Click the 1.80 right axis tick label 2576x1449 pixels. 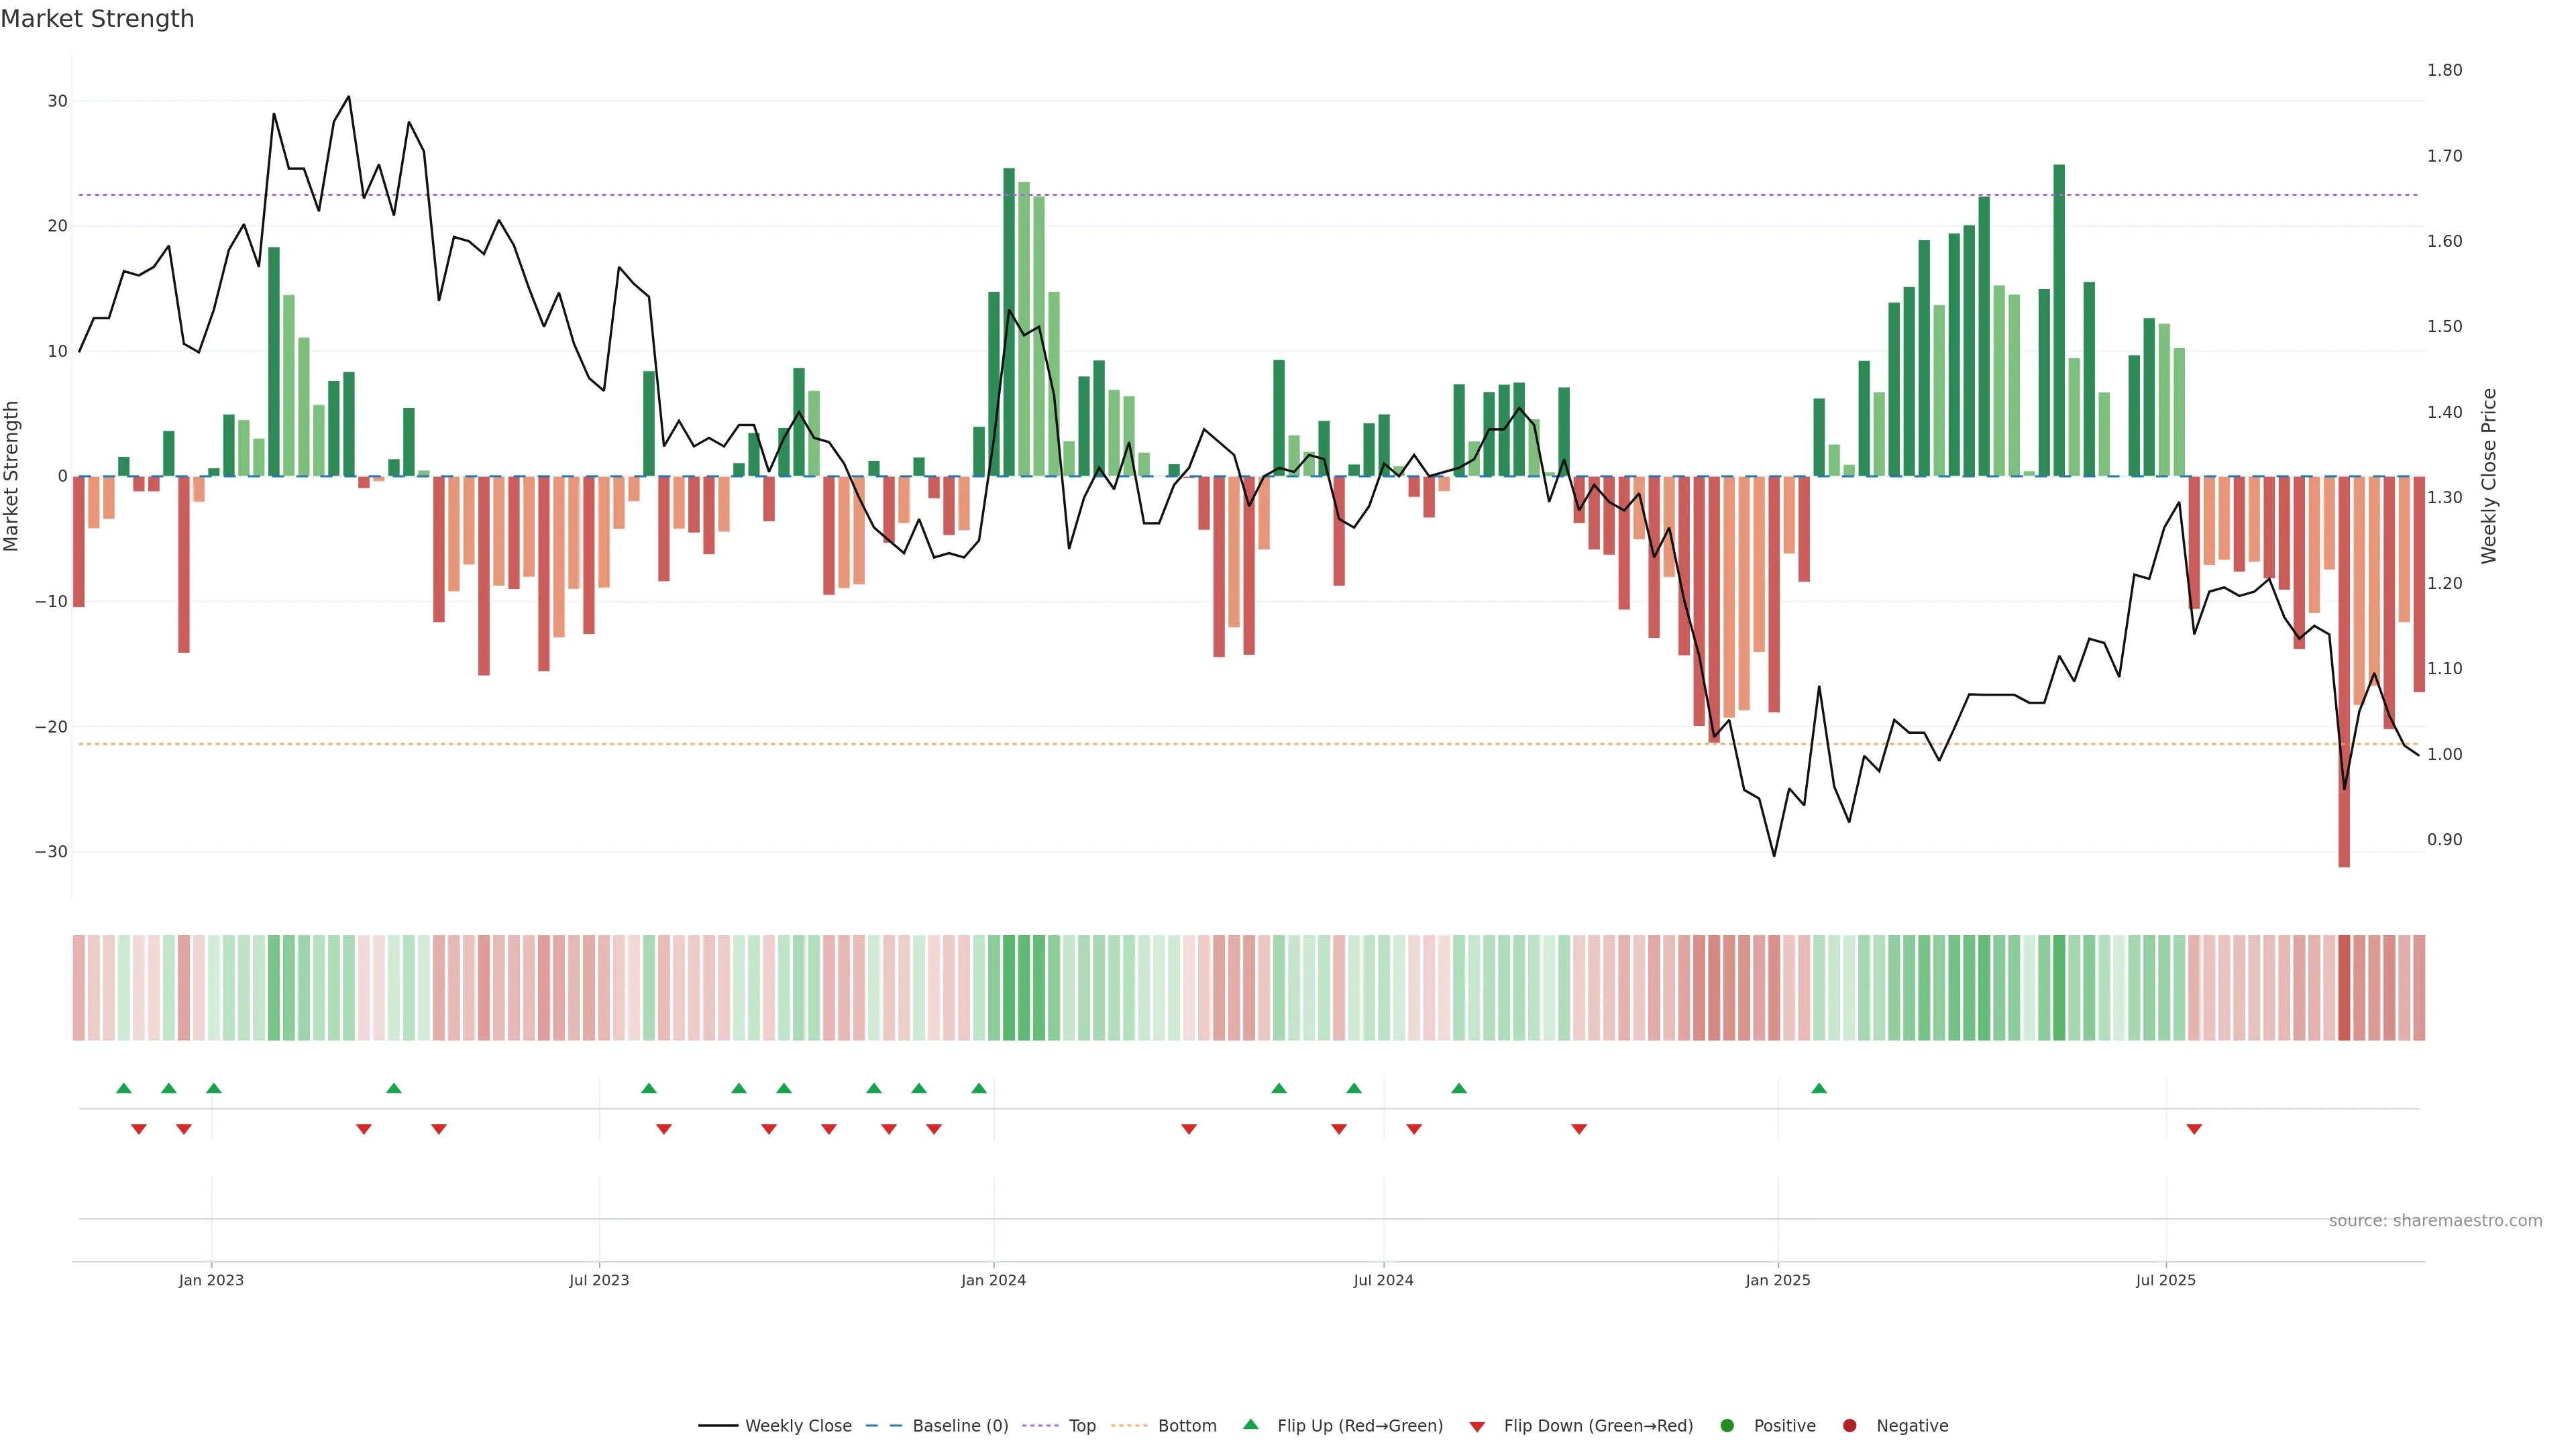[2444, 70]
